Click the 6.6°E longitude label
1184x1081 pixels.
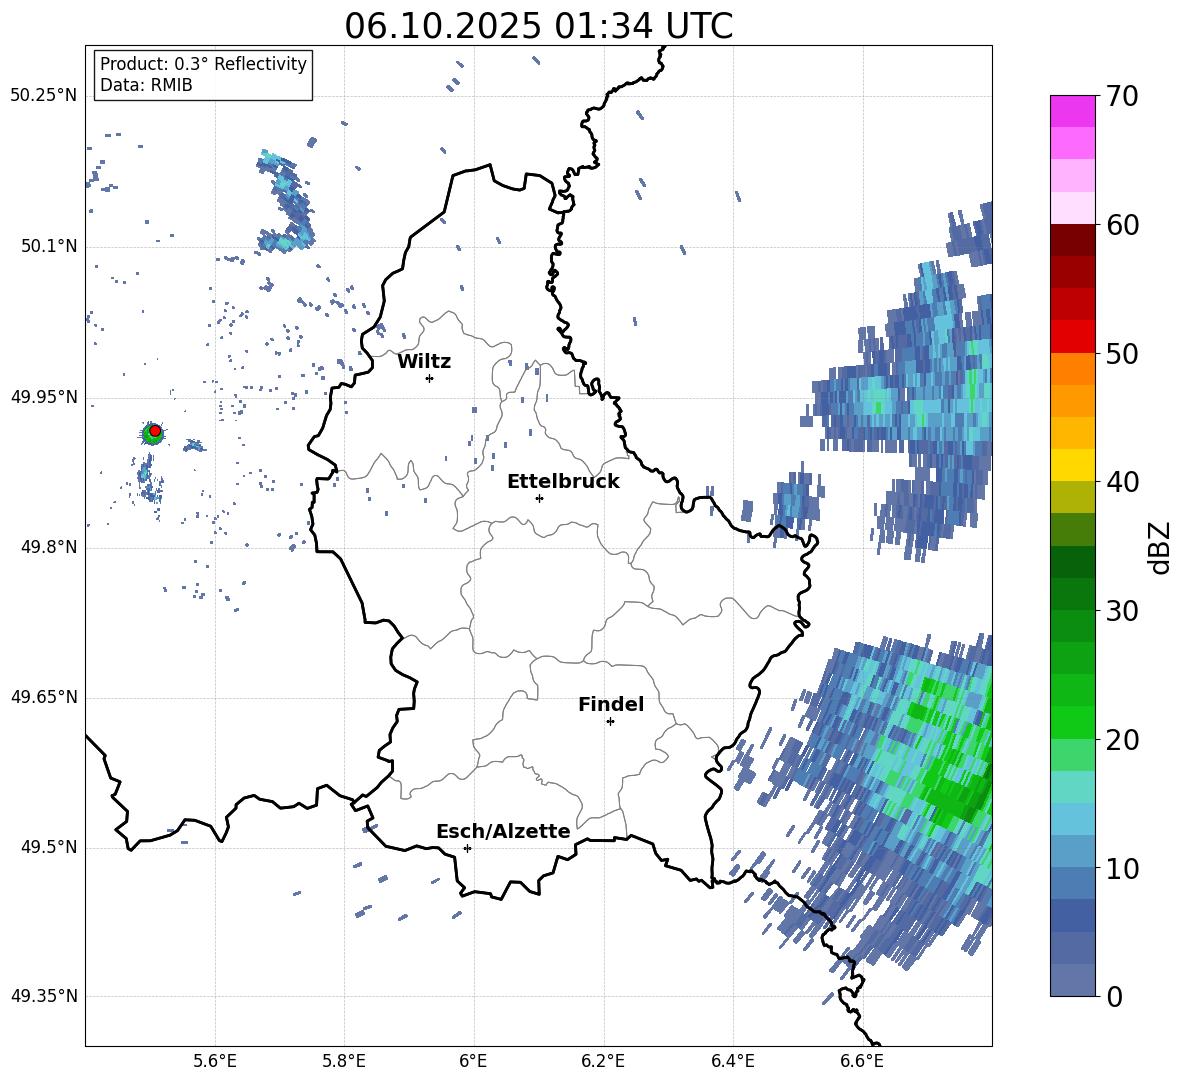tap(862, 1061)
